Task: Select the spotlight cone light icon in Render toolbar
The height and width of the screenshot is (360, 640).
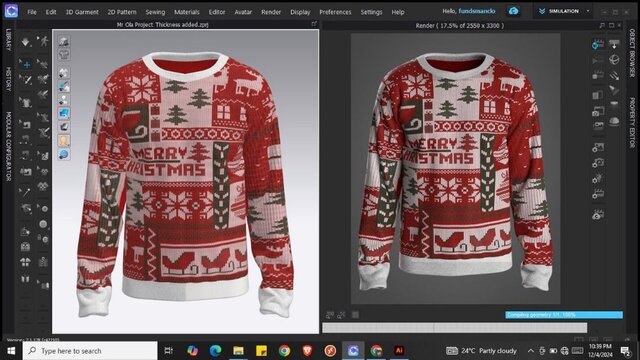Action: coord(614,90)
